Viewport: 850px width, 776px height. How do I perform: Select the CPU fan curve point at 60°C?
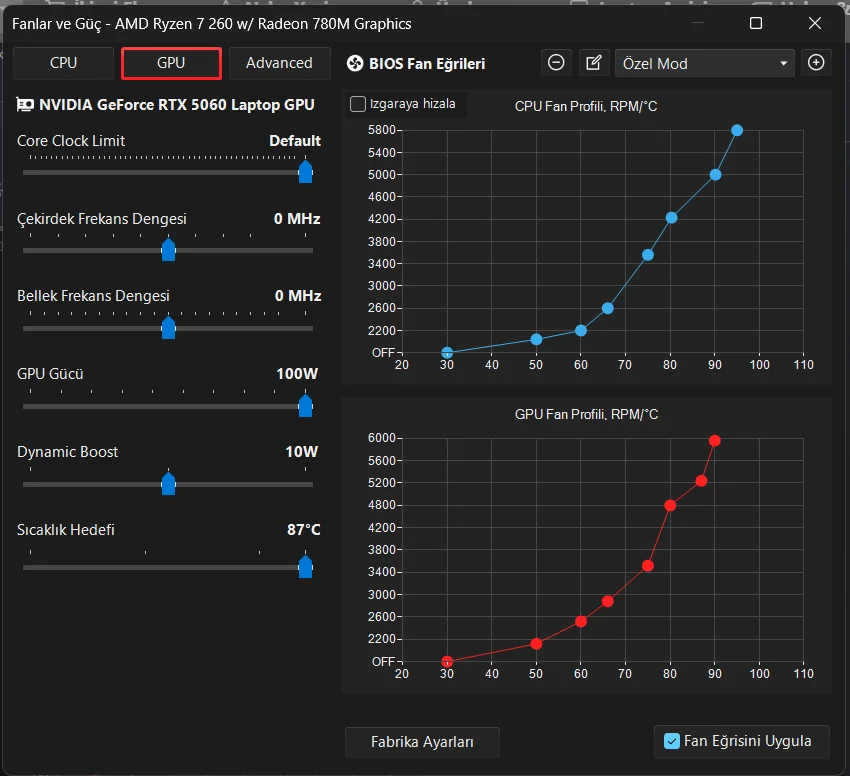pos(581,330)
